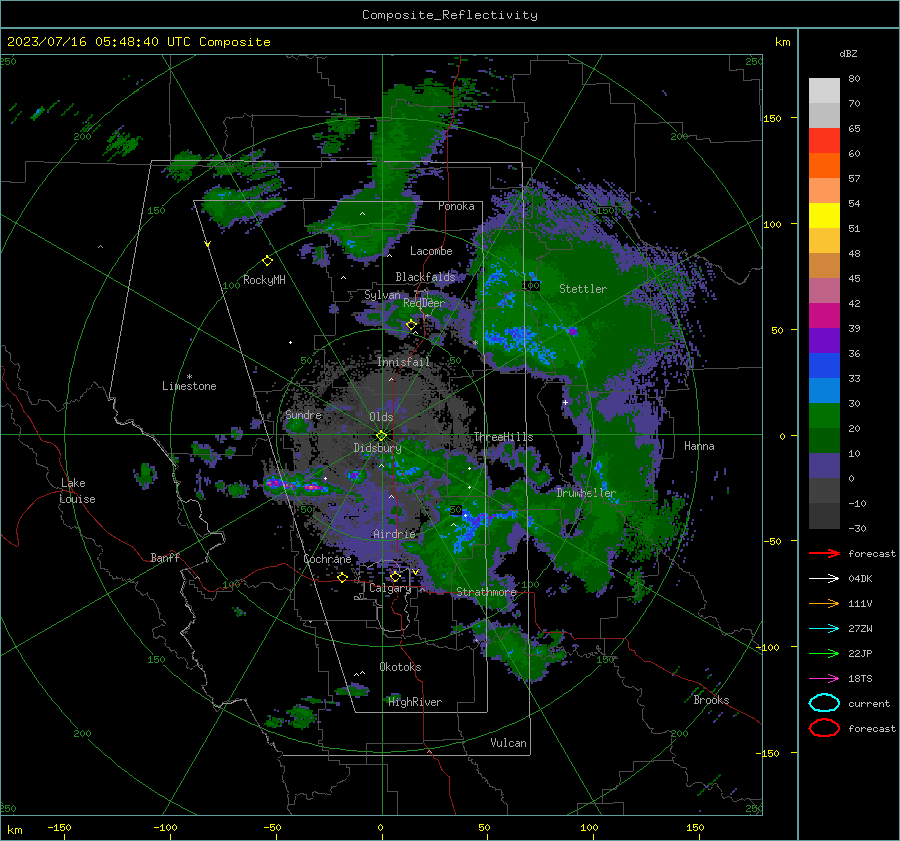The width and height of the screenshot is (900, 841).
Task: Click the Limestone label
Action: click(189, 386)
